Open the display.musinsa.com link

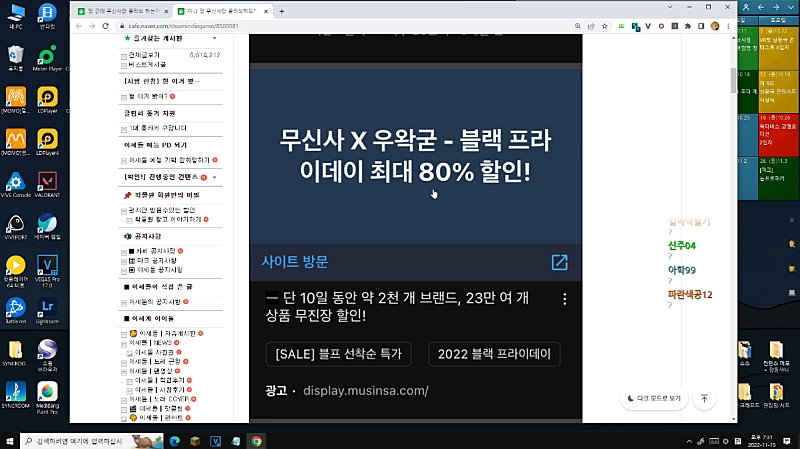click(x=366, y=391)
